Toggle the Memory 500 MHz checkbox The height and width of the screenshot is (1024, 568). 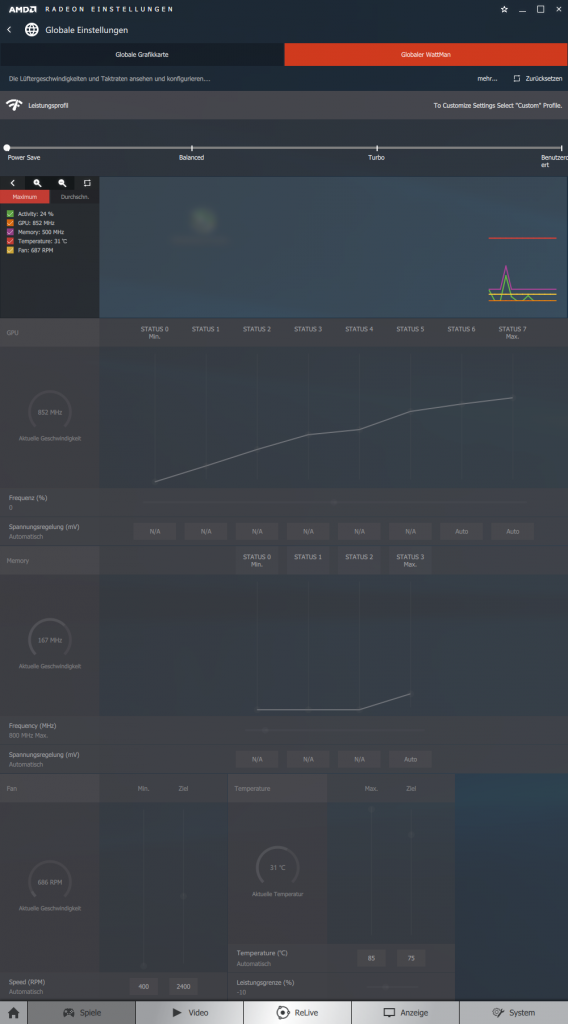pos(10,232)
